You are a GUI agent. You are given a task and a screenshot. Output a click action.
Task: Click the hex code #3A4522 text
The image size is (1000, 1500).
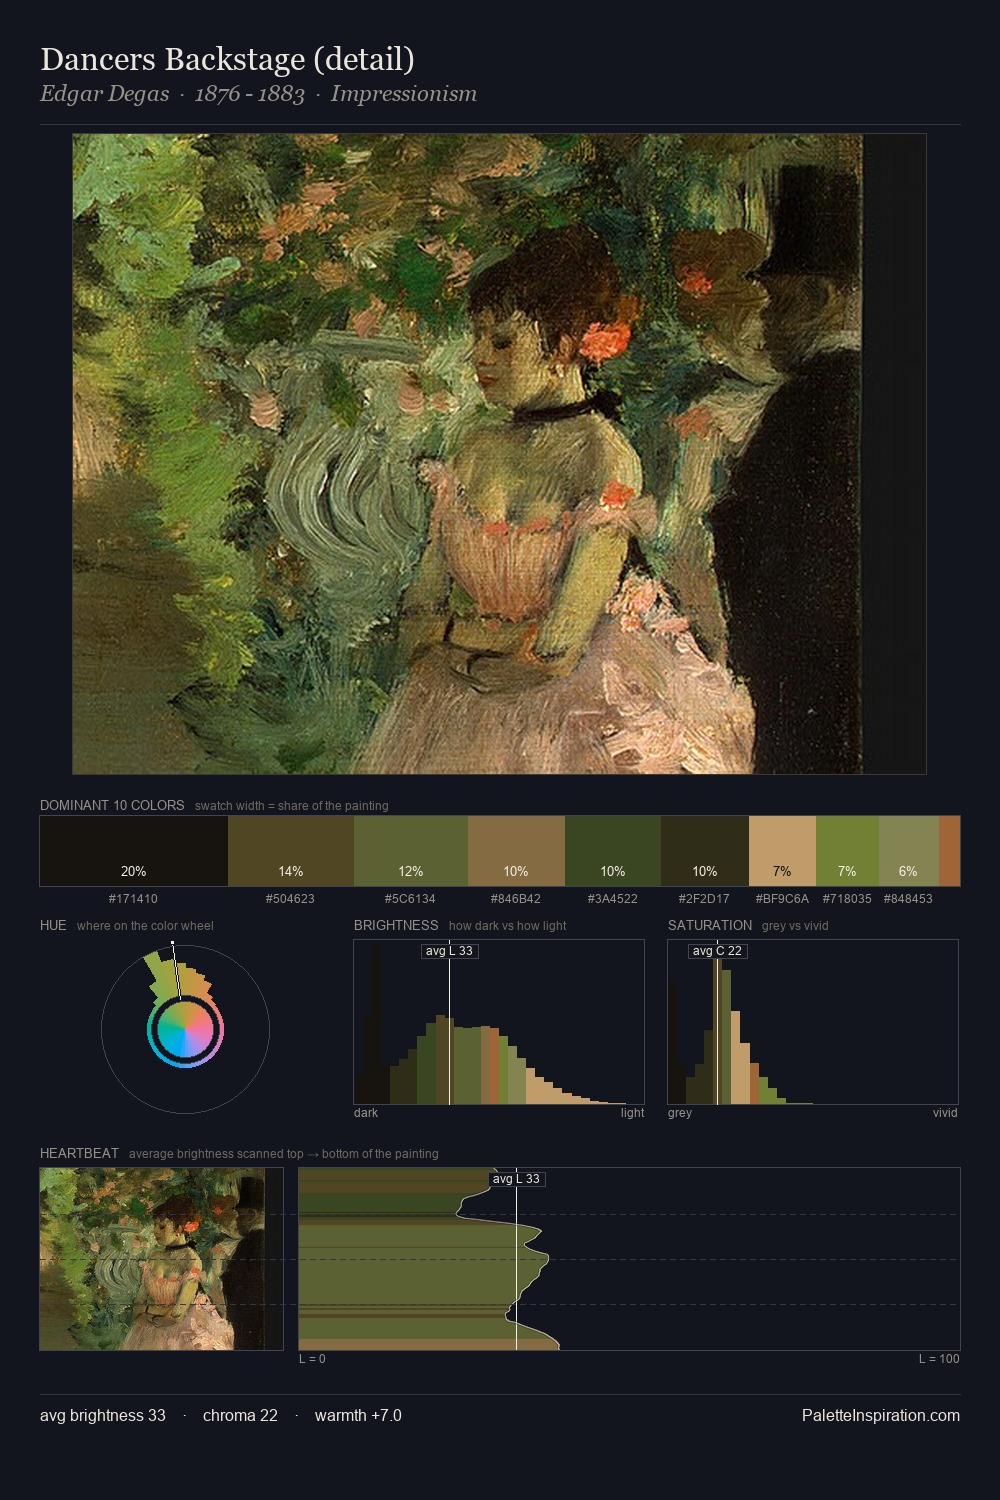coord(612,899)
